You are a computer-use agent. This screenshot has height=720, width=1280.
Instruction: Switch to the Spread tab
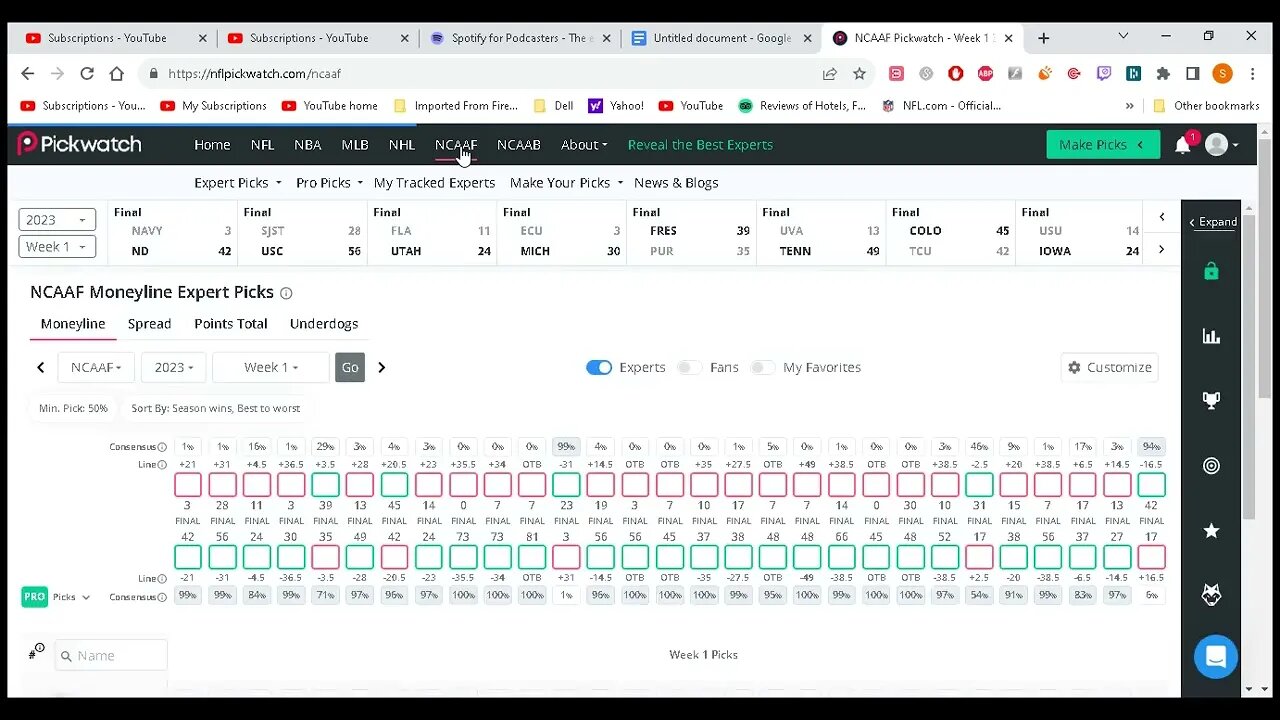(150, 324)
